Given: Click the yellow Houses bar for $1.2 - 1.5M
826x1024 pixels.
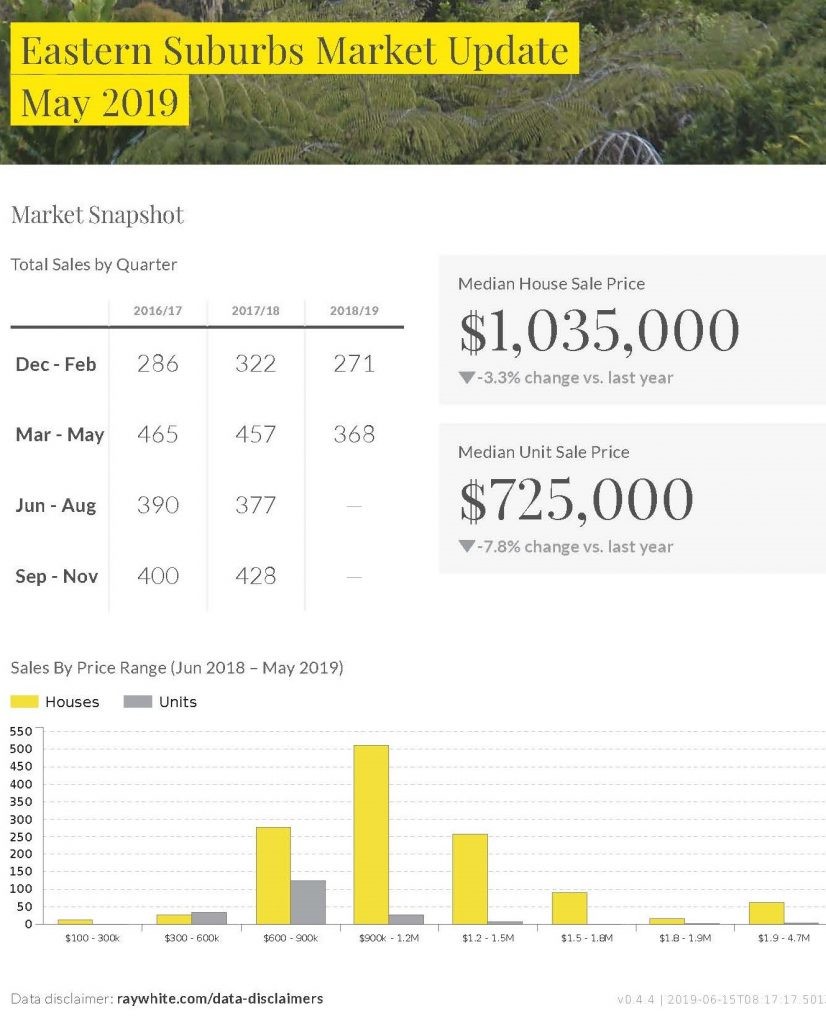Looking at the screenshot, I should [x=469, y=878].
